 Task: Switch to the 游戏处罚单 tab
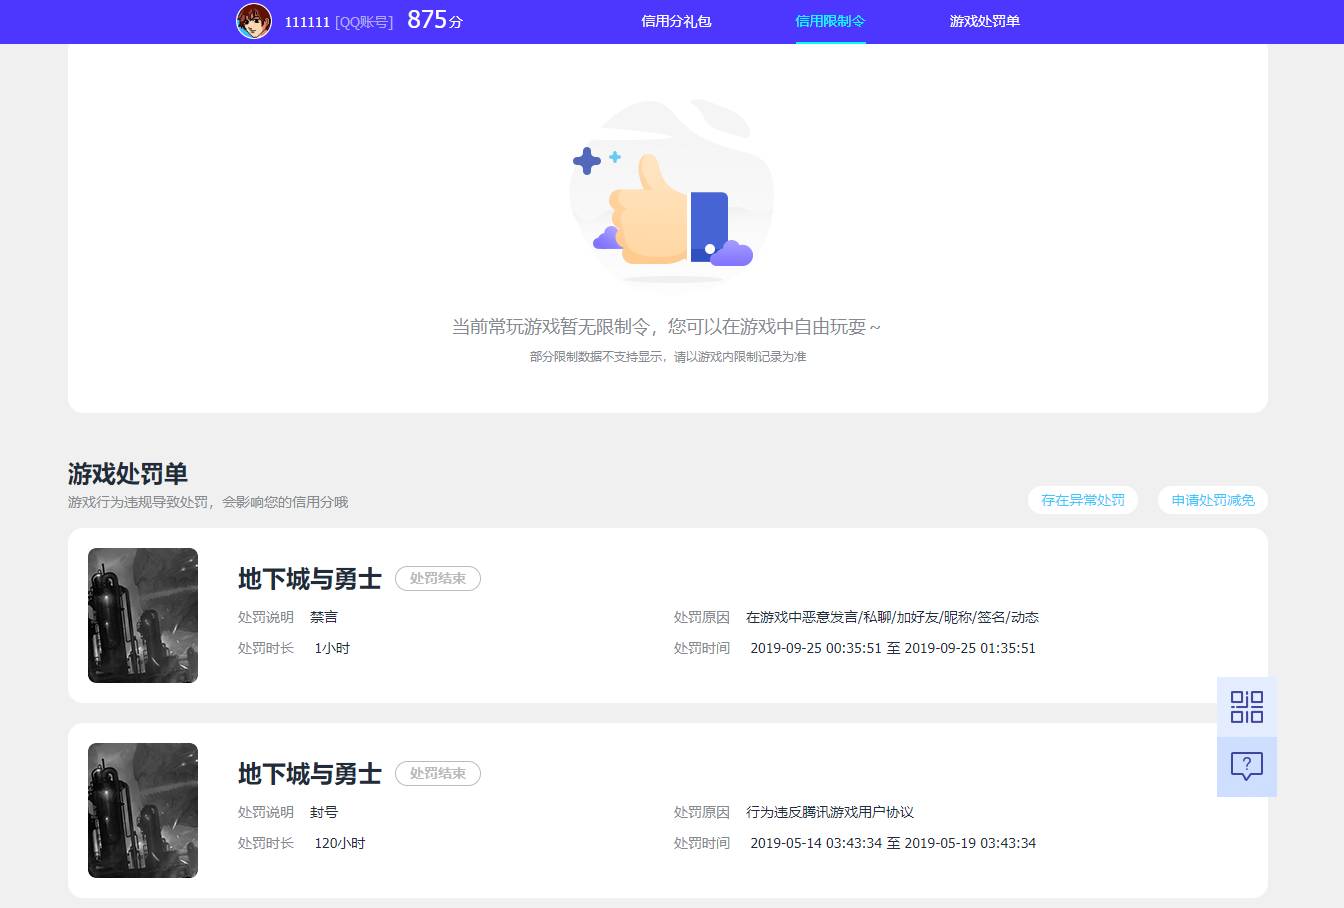(x=985, y=21)
